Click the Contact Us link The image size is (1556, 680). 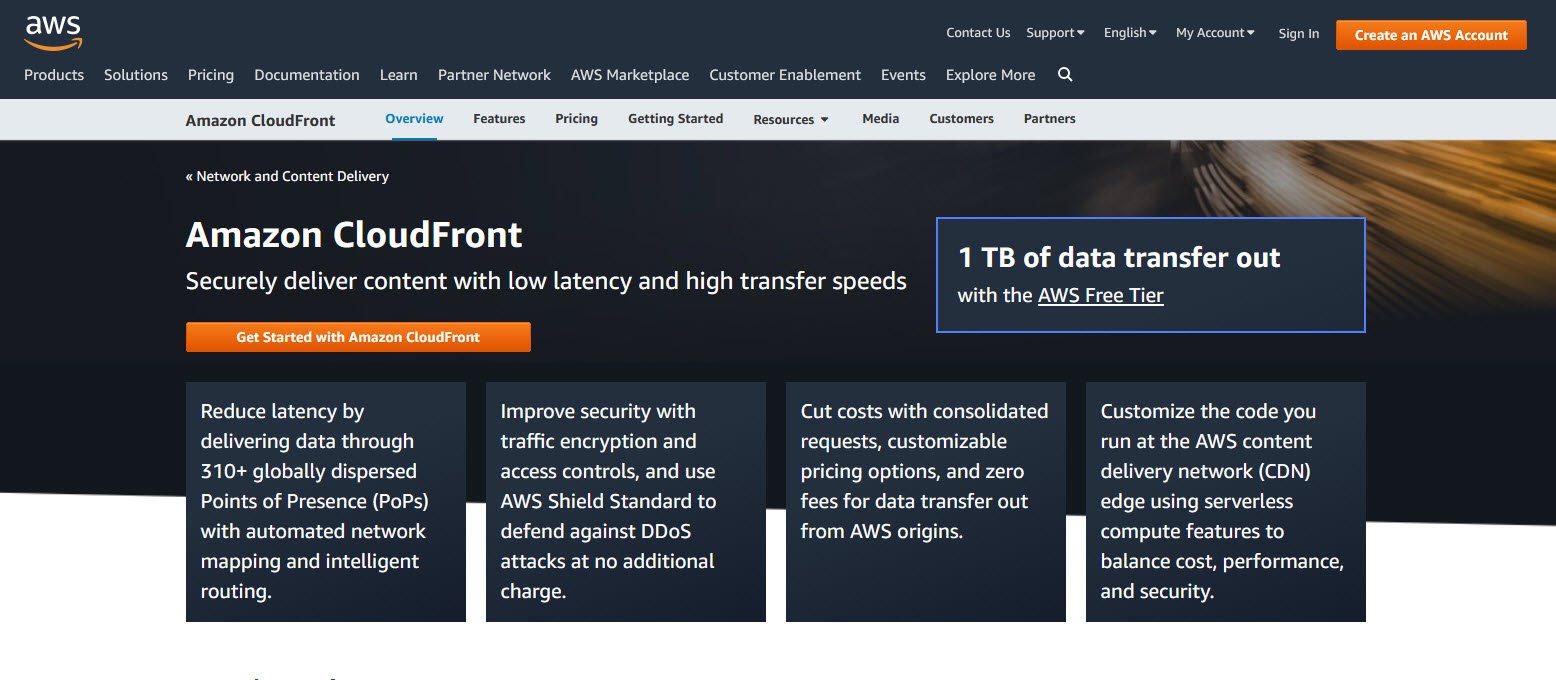978,33
